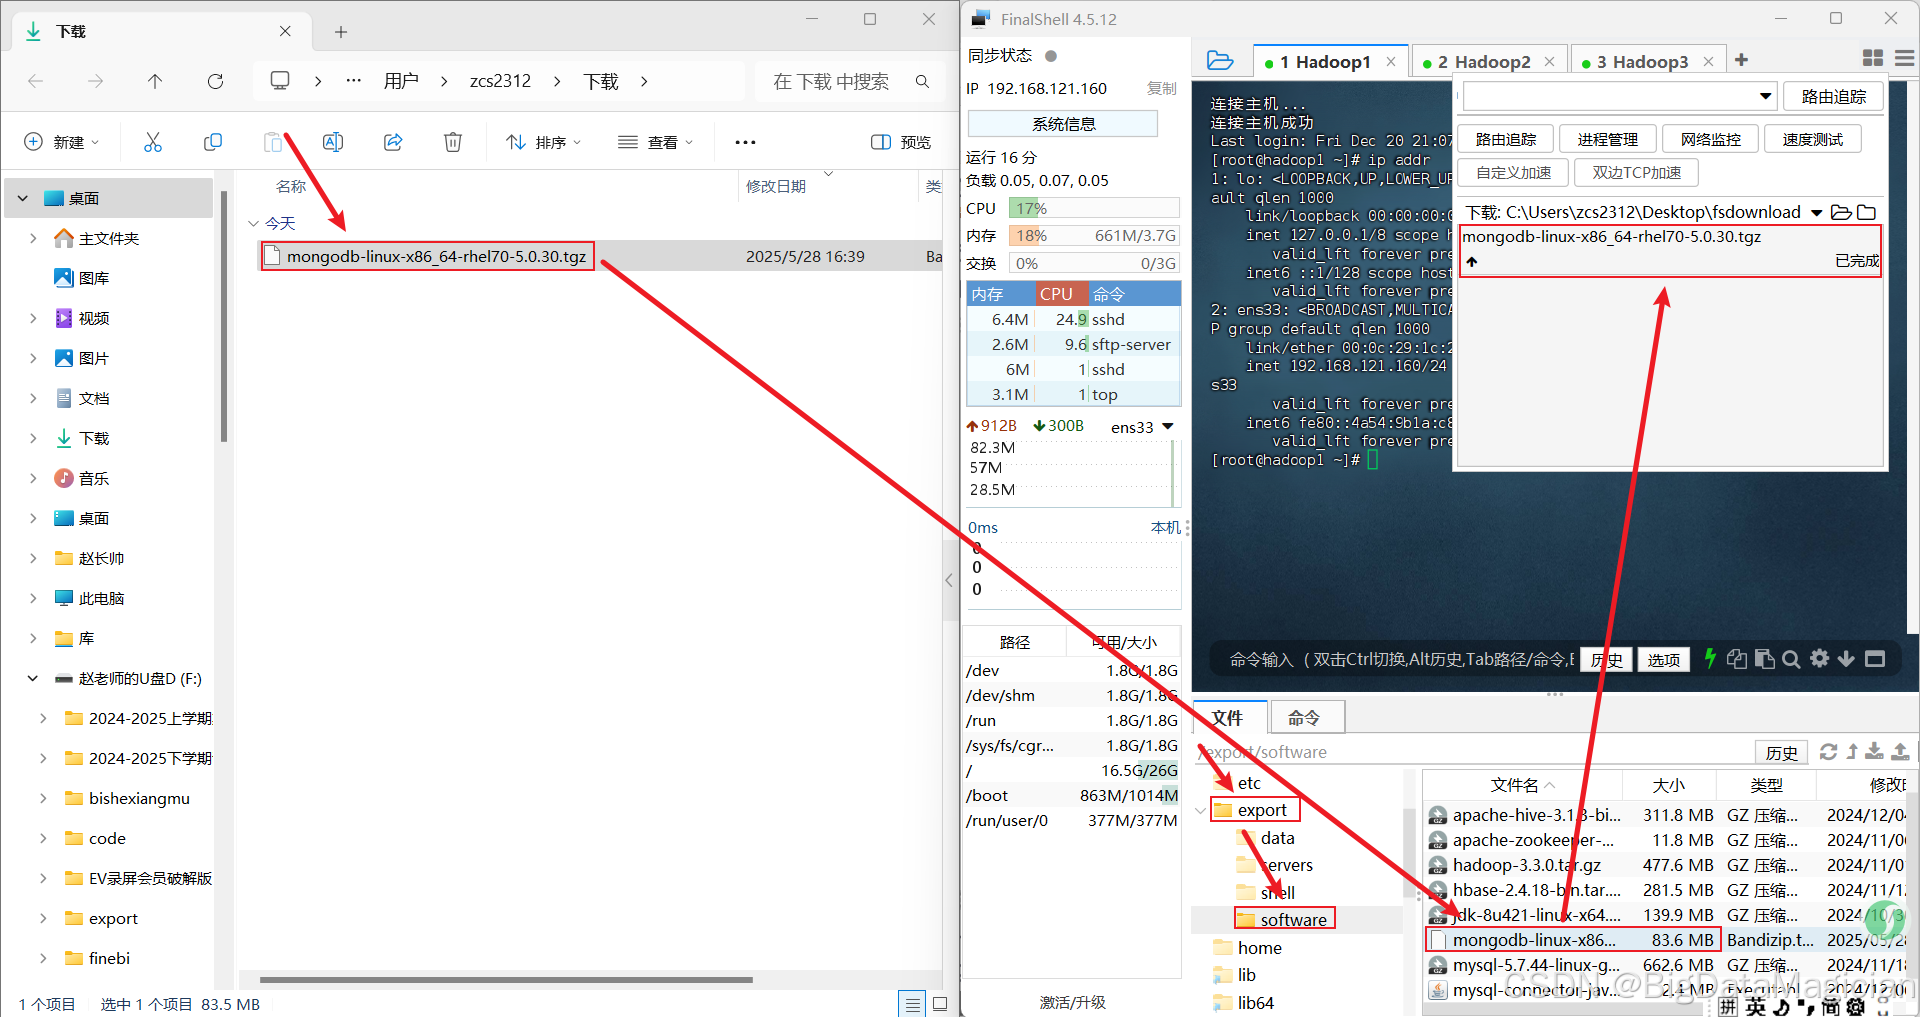Go up one directory in the remote file panel
Viewport: 1920px width, 1017px height.
click(x=1852, y=751)
